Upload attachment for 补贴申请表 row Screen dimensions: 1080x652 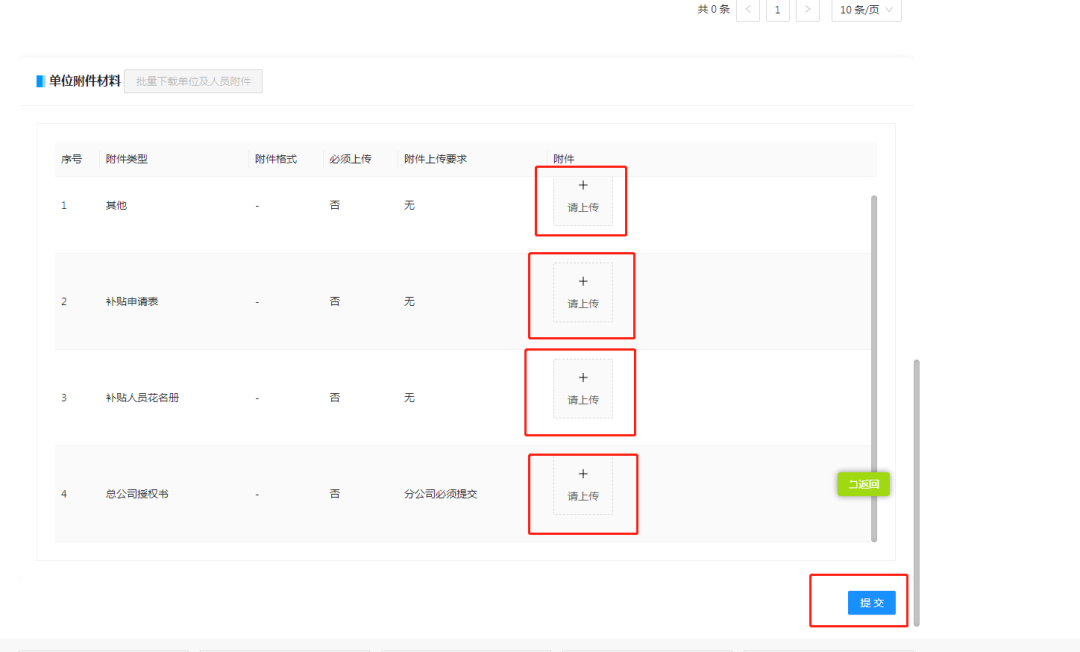point(583,292)
